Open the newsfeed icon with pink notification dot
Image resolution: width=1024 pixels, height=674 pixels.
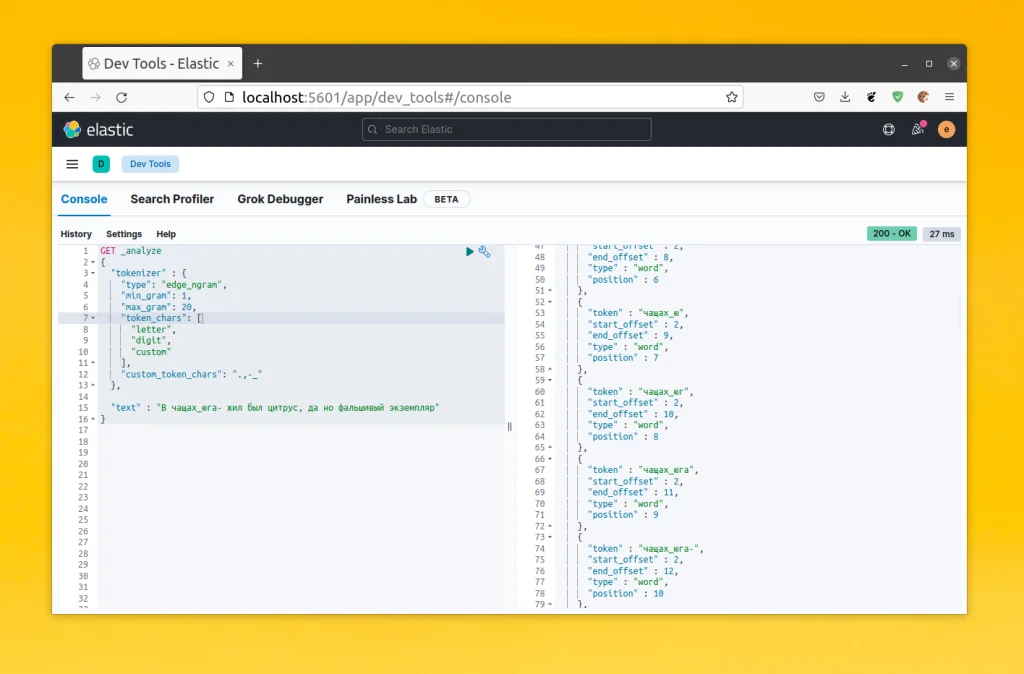[917, 129]
